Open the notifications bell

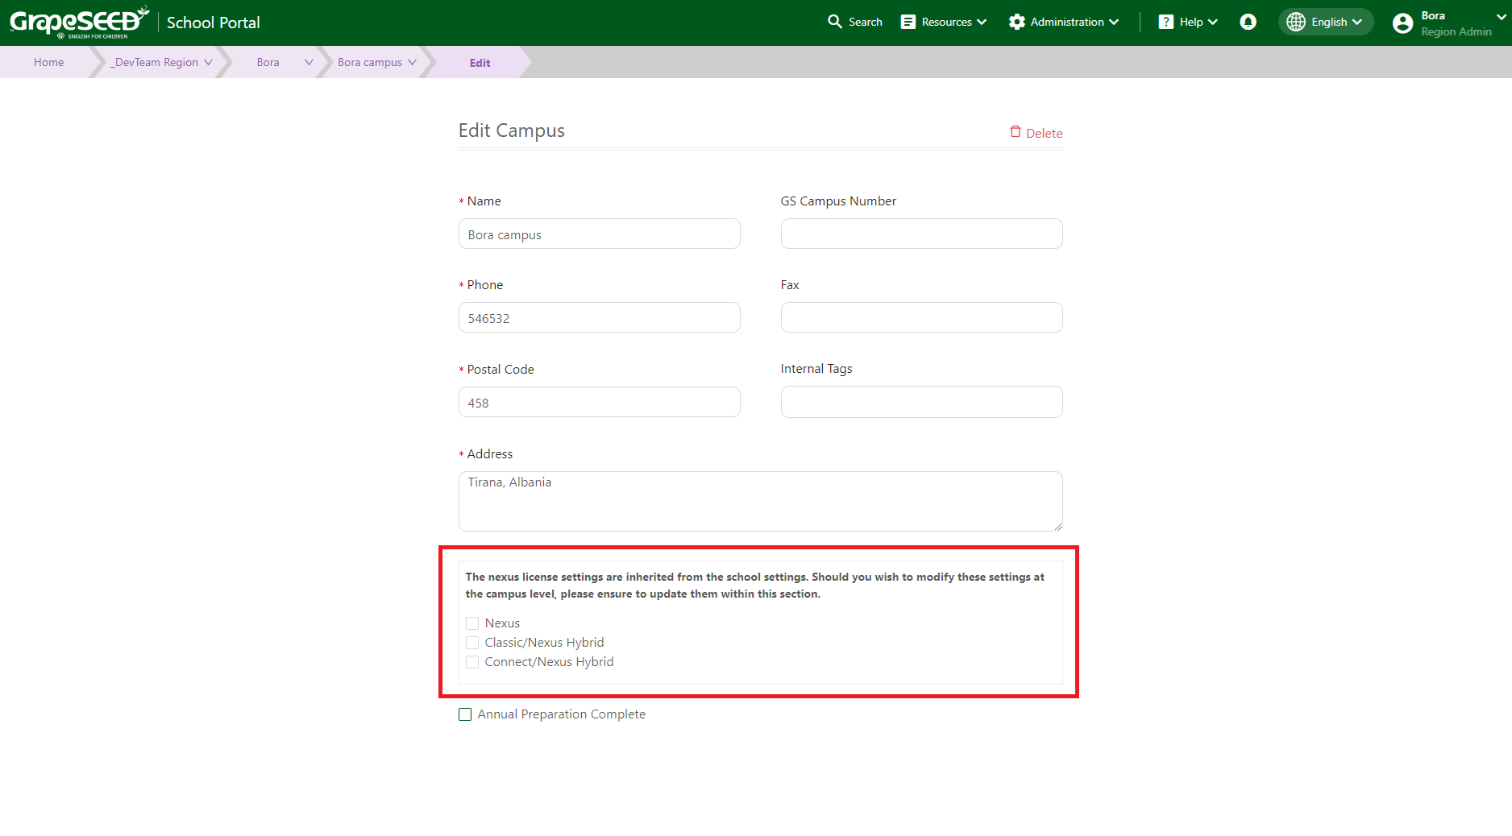click(x=1248, y=22)
